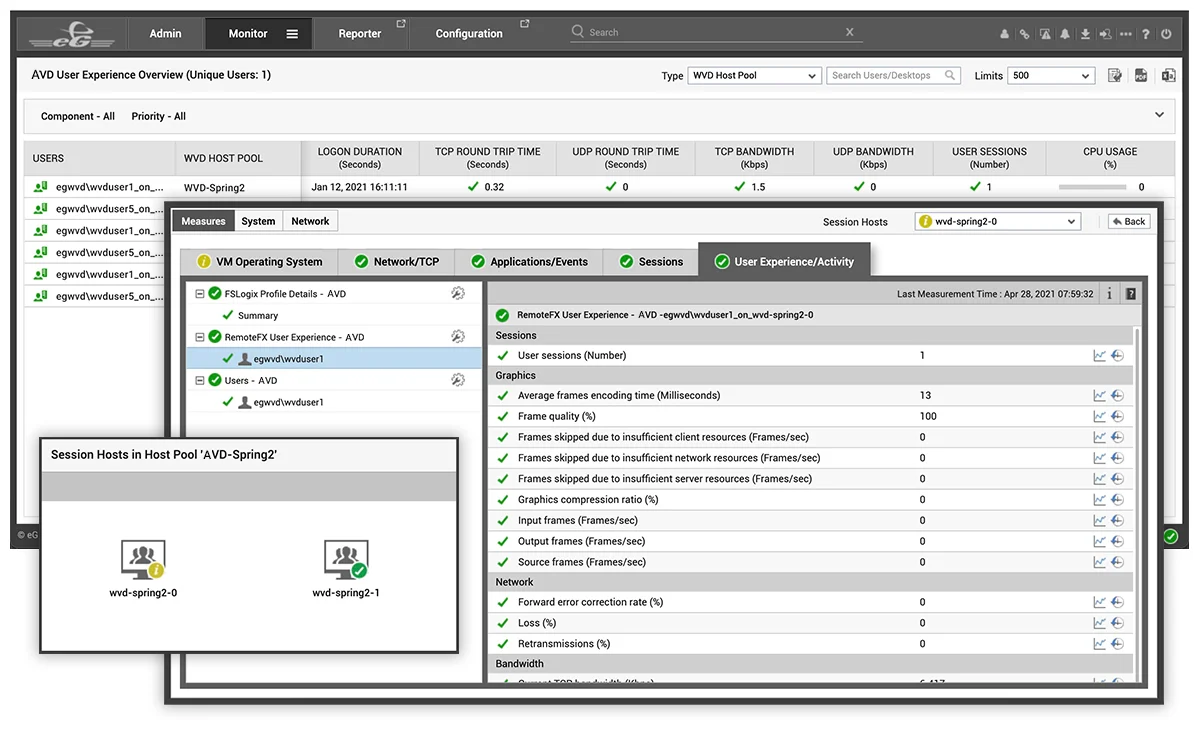Switch to the Network tab beside System

310,221
